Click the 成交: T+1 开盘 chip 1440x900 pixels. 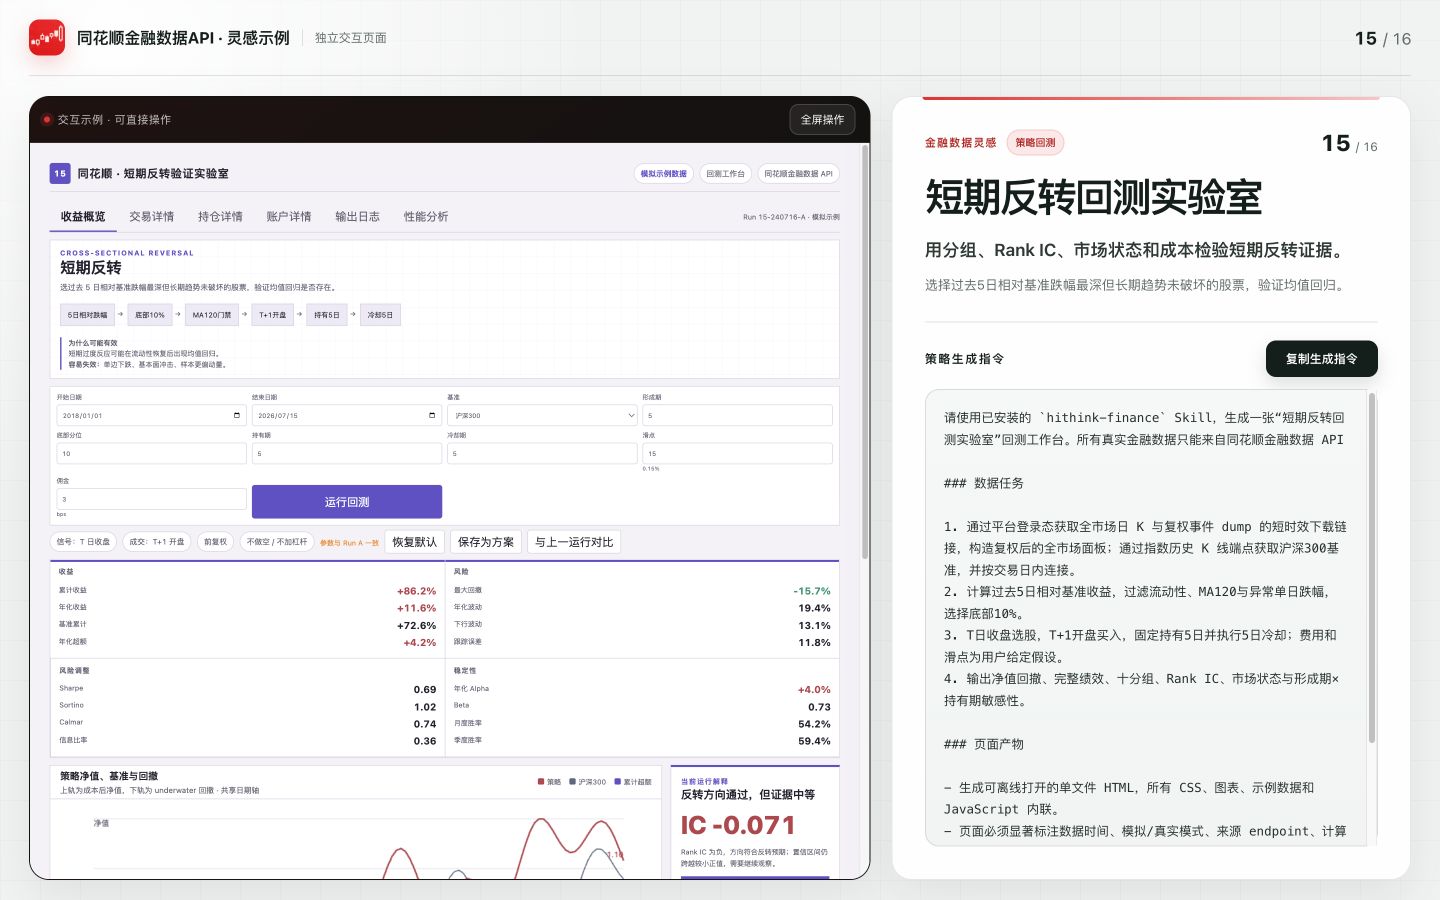157,542
